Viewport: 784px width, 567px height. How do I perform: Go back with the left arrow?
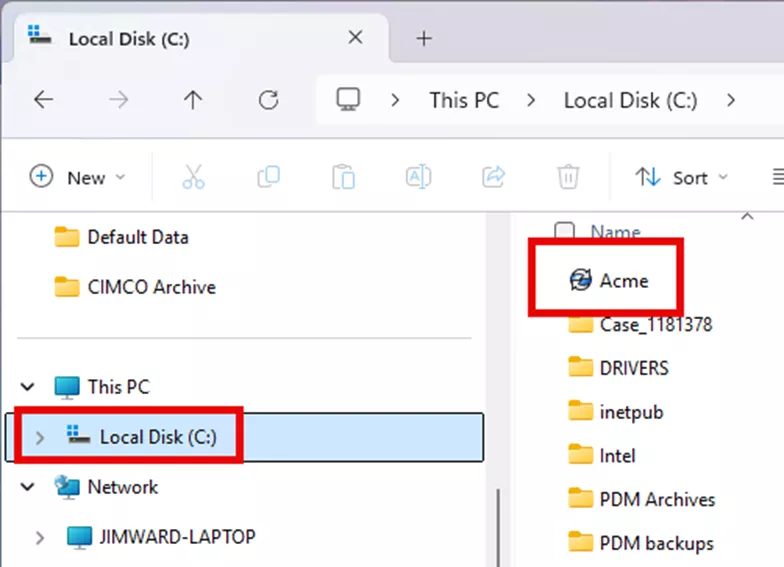[44, 100]
